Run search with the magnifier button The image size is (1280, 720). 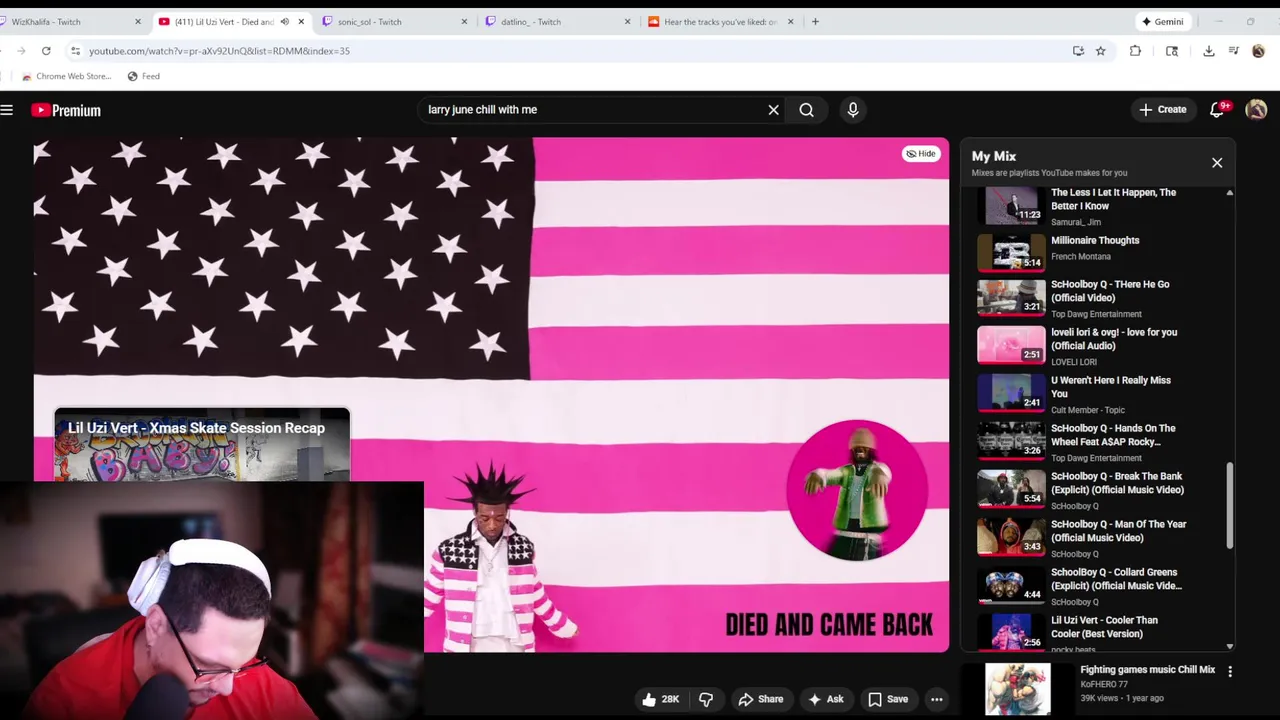click(806, 110)
